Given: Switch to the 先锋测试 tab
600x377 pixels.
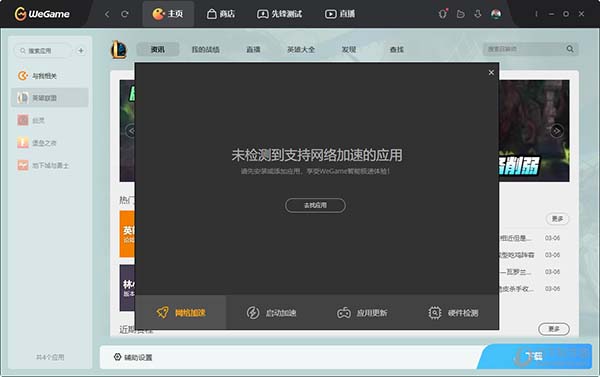Looking at the screenshot, I should pos(279,14).
